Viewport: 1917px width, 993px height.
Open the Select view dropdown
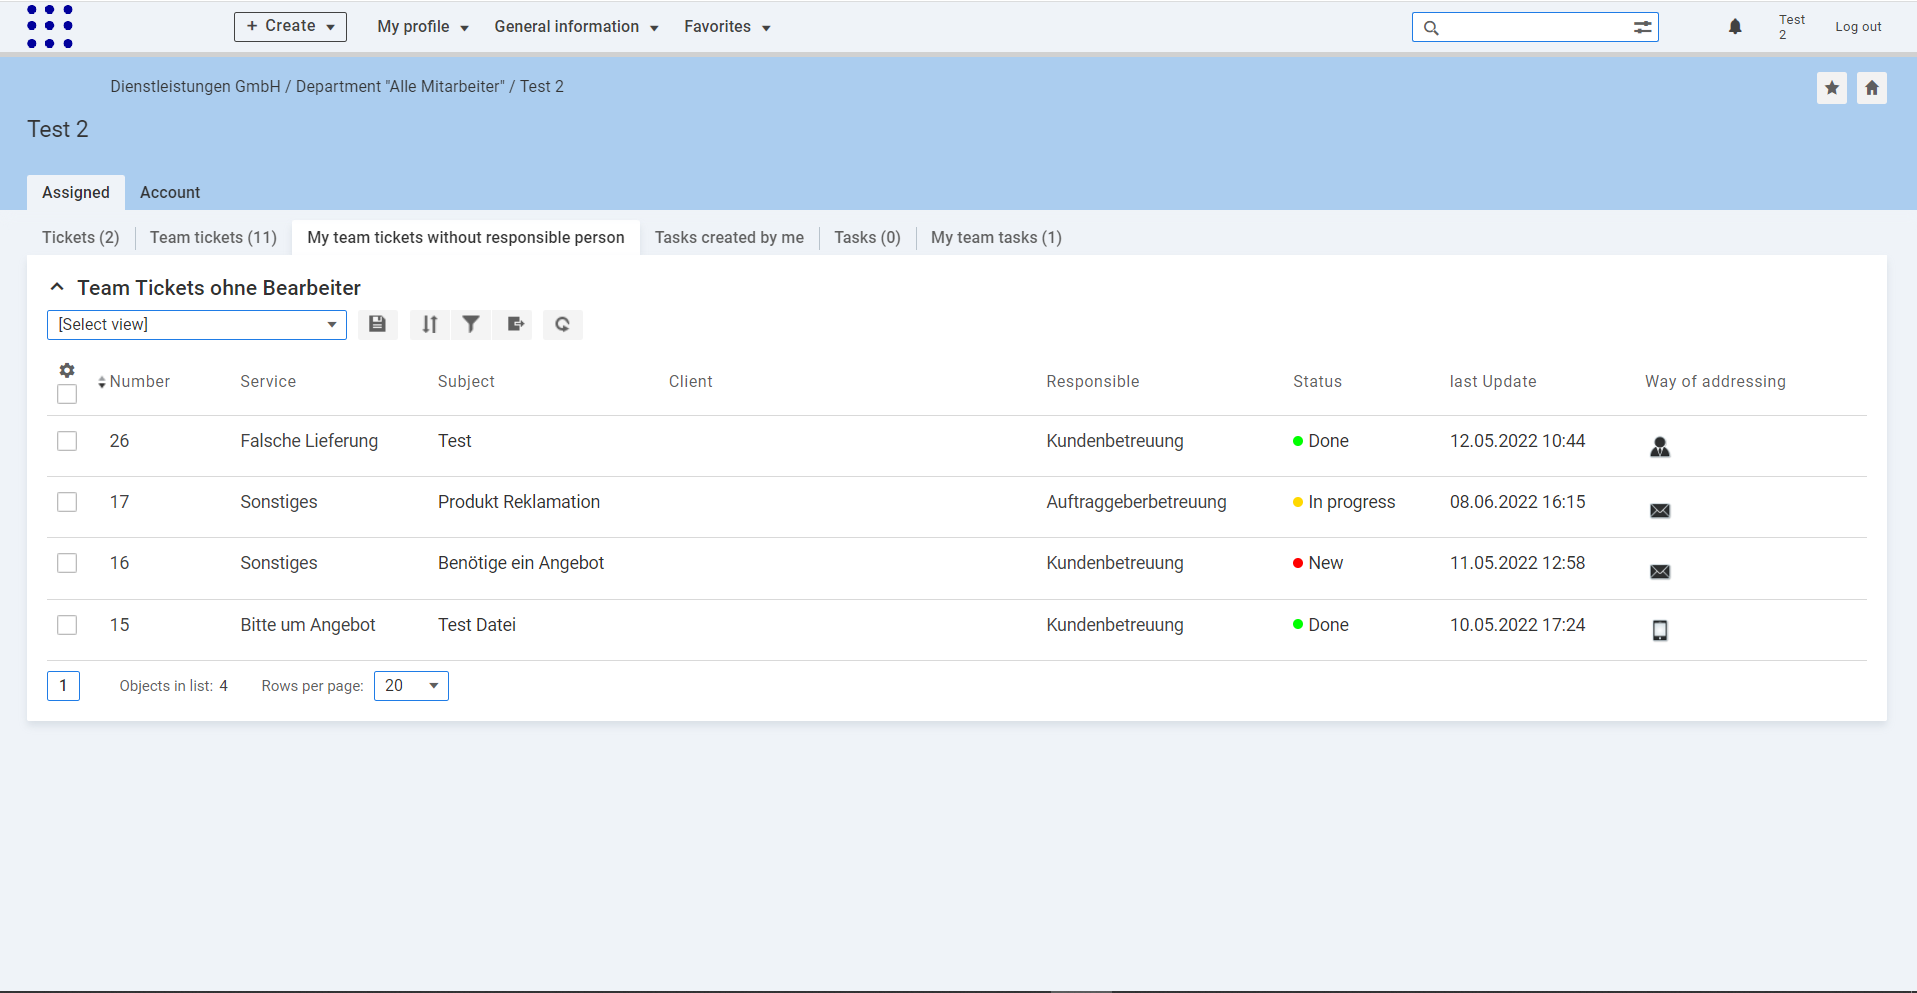coord(196,324)
